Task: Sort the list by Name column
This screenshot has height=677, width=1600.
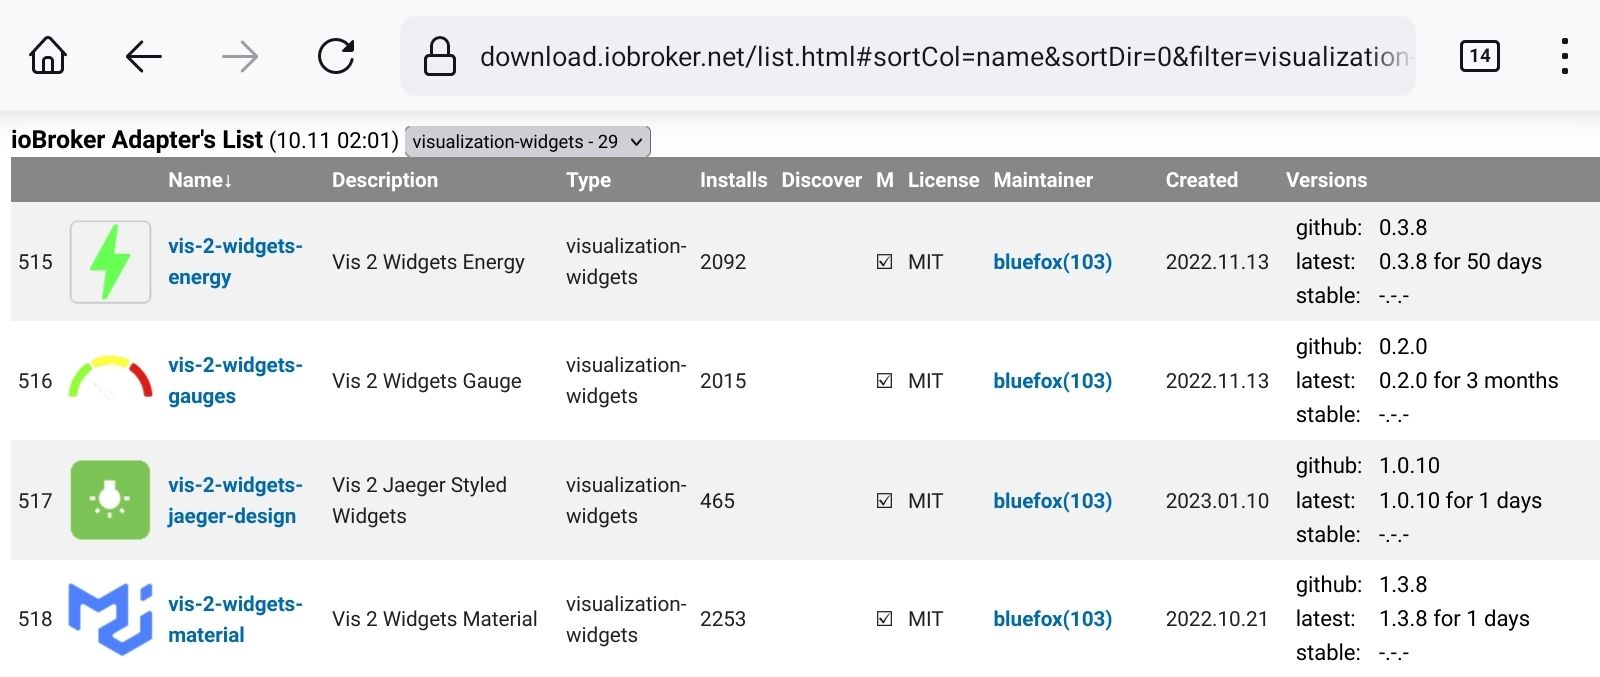Action: (x=200, y=180)
